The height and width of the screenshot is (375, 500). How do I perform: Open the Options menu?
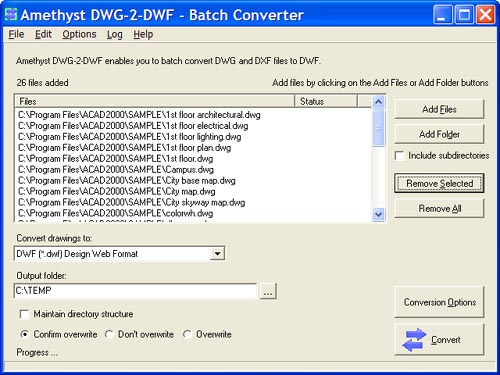pos(79,34)
